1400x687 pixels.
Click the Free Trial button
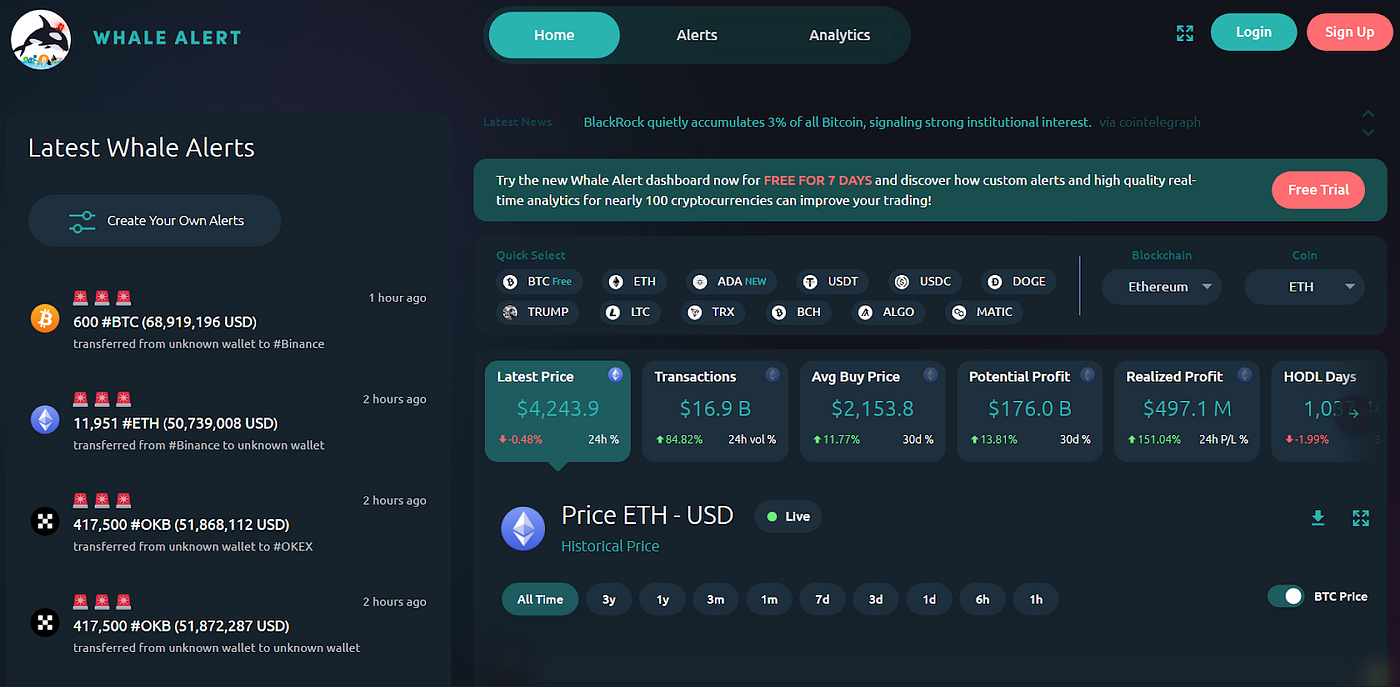tap(1318, 189)
